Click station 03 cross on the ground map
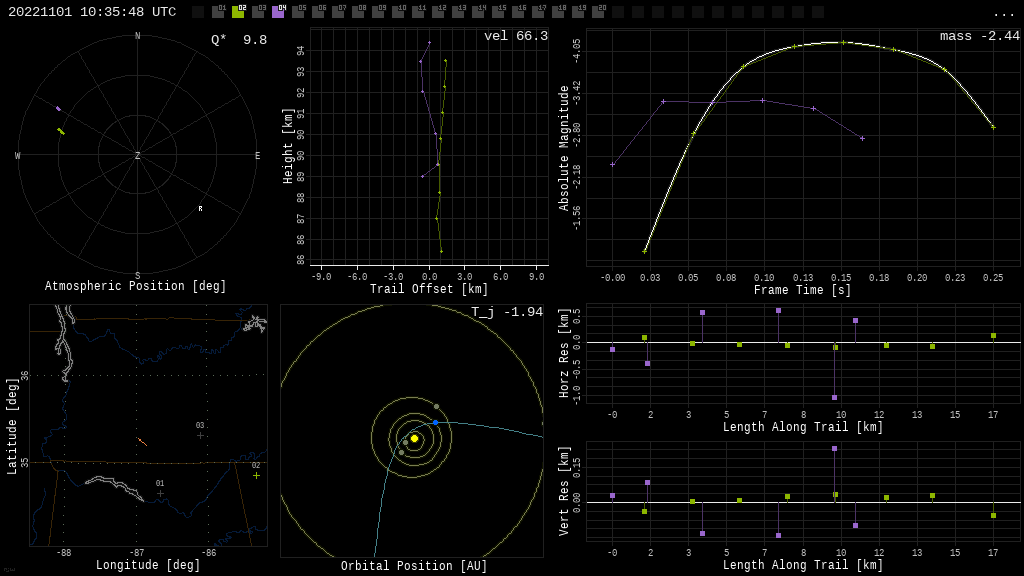 click(x=200, y=435)
